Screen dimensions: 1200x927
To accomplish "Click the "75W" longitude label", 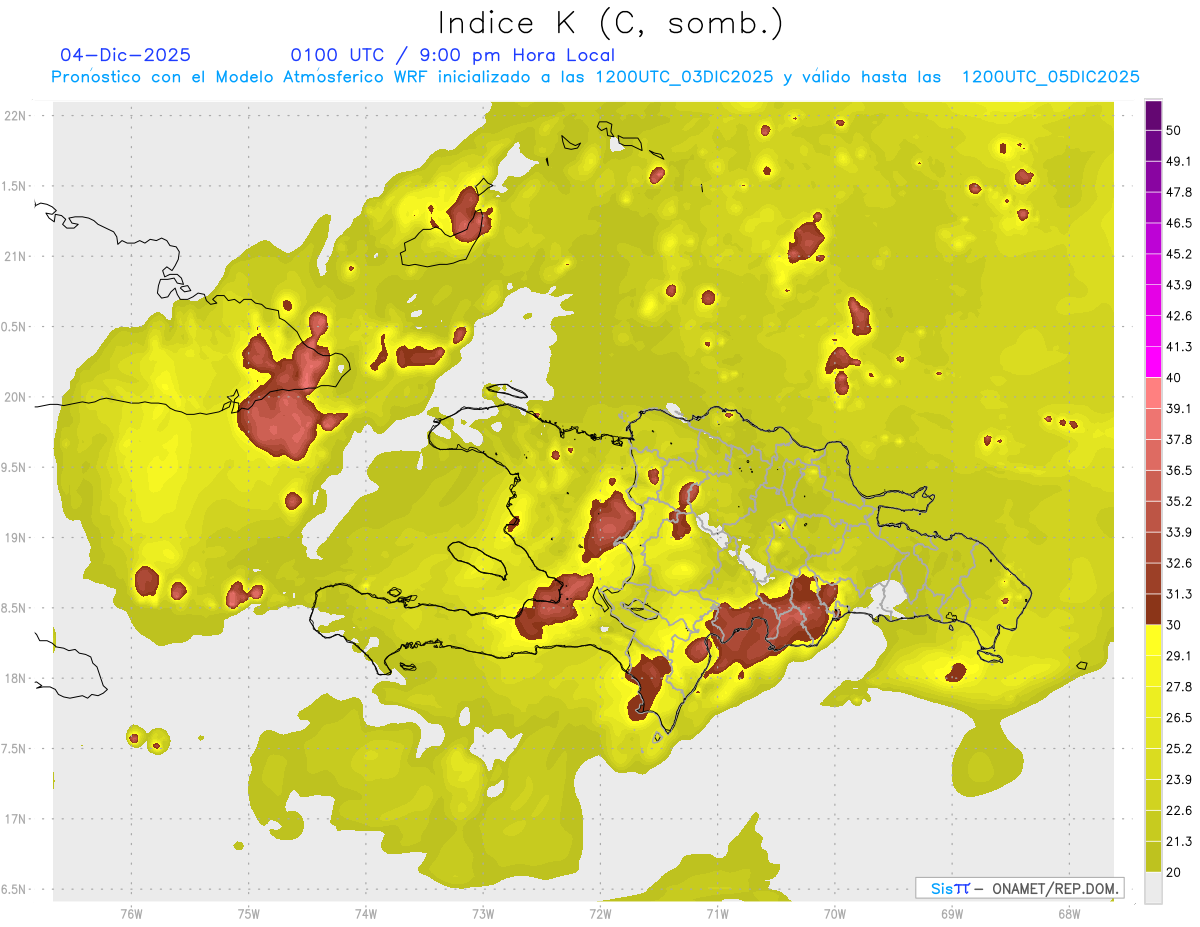I will (249, 915).
